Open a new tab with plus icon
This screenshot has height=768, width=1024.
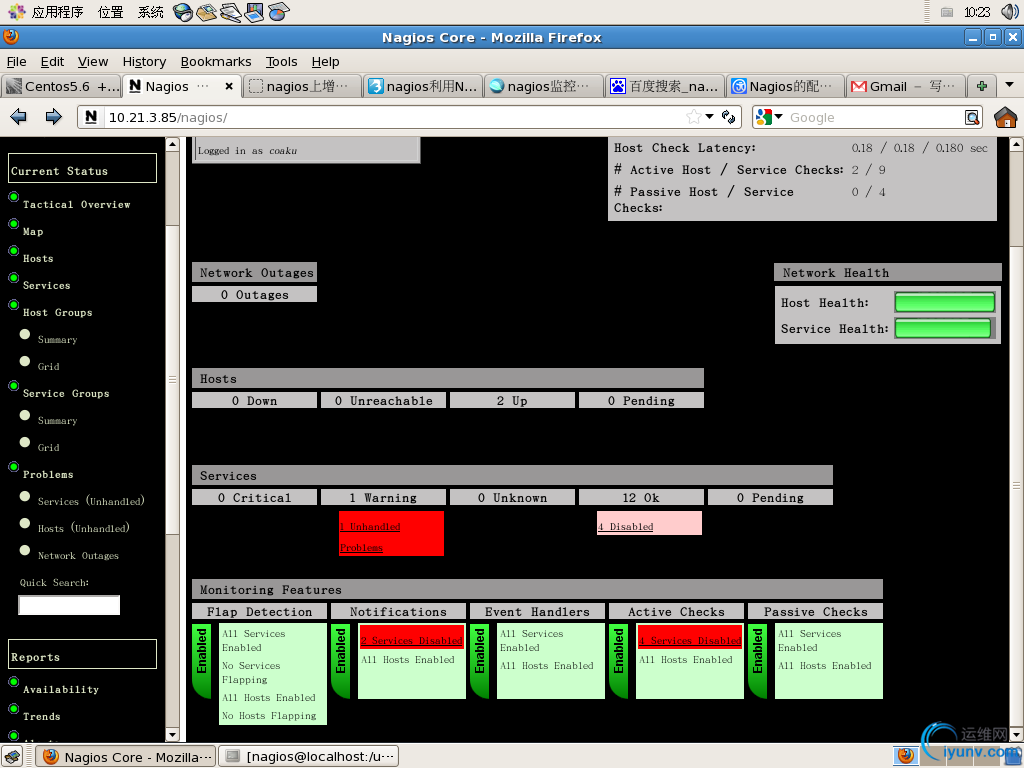[982, 86]
